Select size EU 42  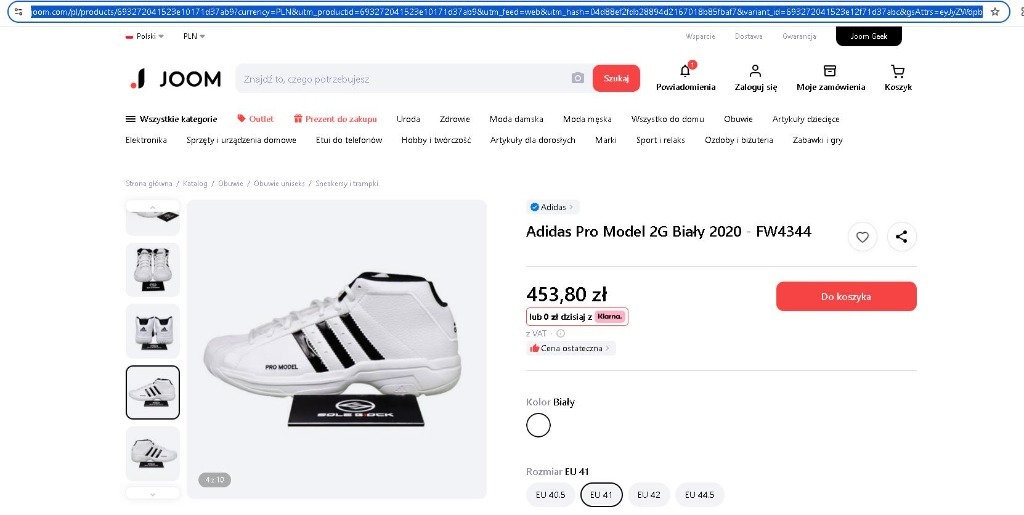[x=648, y=495]
